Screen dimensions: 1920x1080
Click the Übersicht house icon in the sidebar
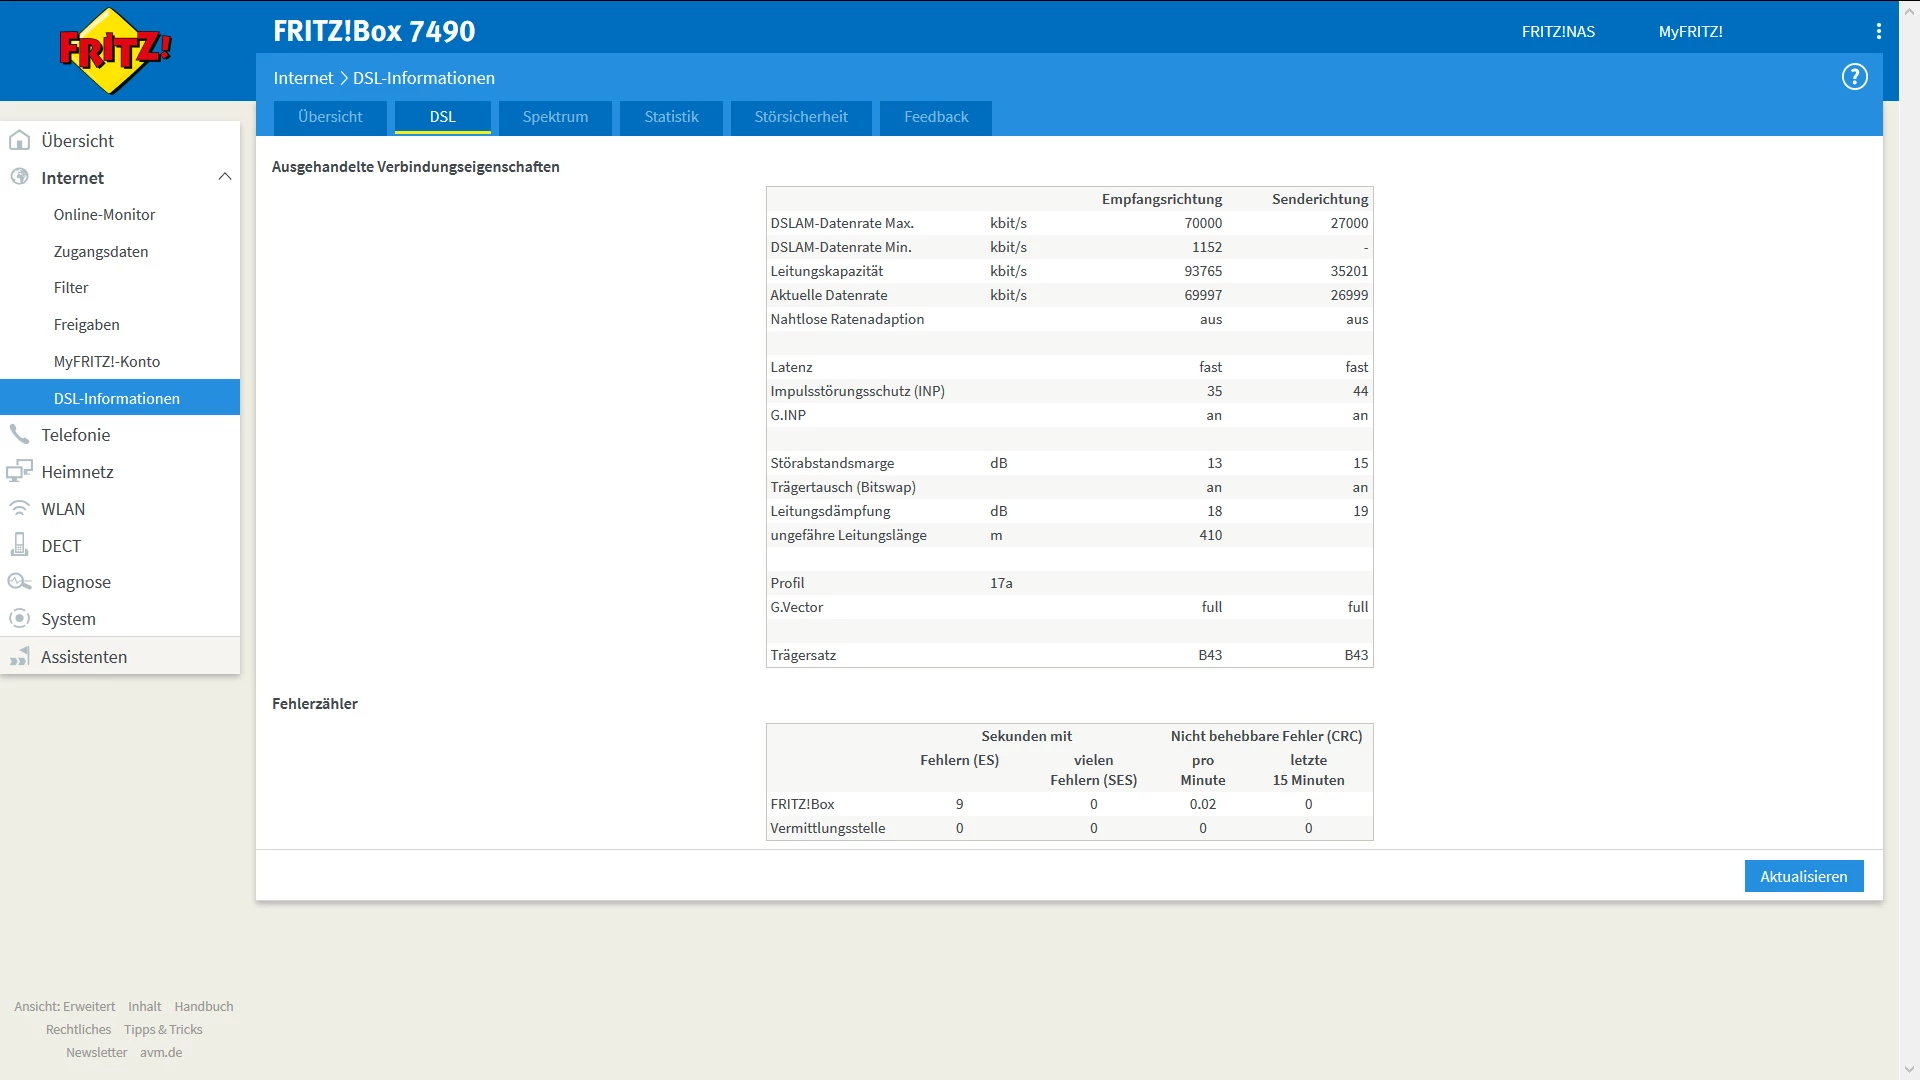[x=19, y=141]
